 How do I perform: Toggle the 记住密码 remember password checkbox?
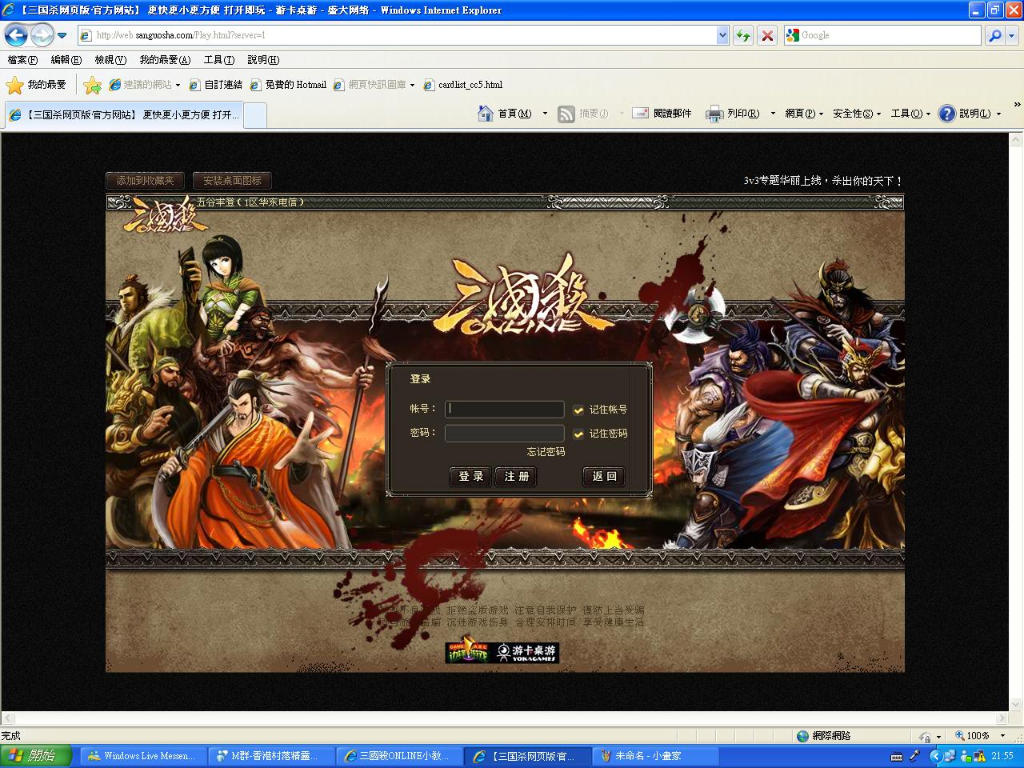(x=578, y=434)
